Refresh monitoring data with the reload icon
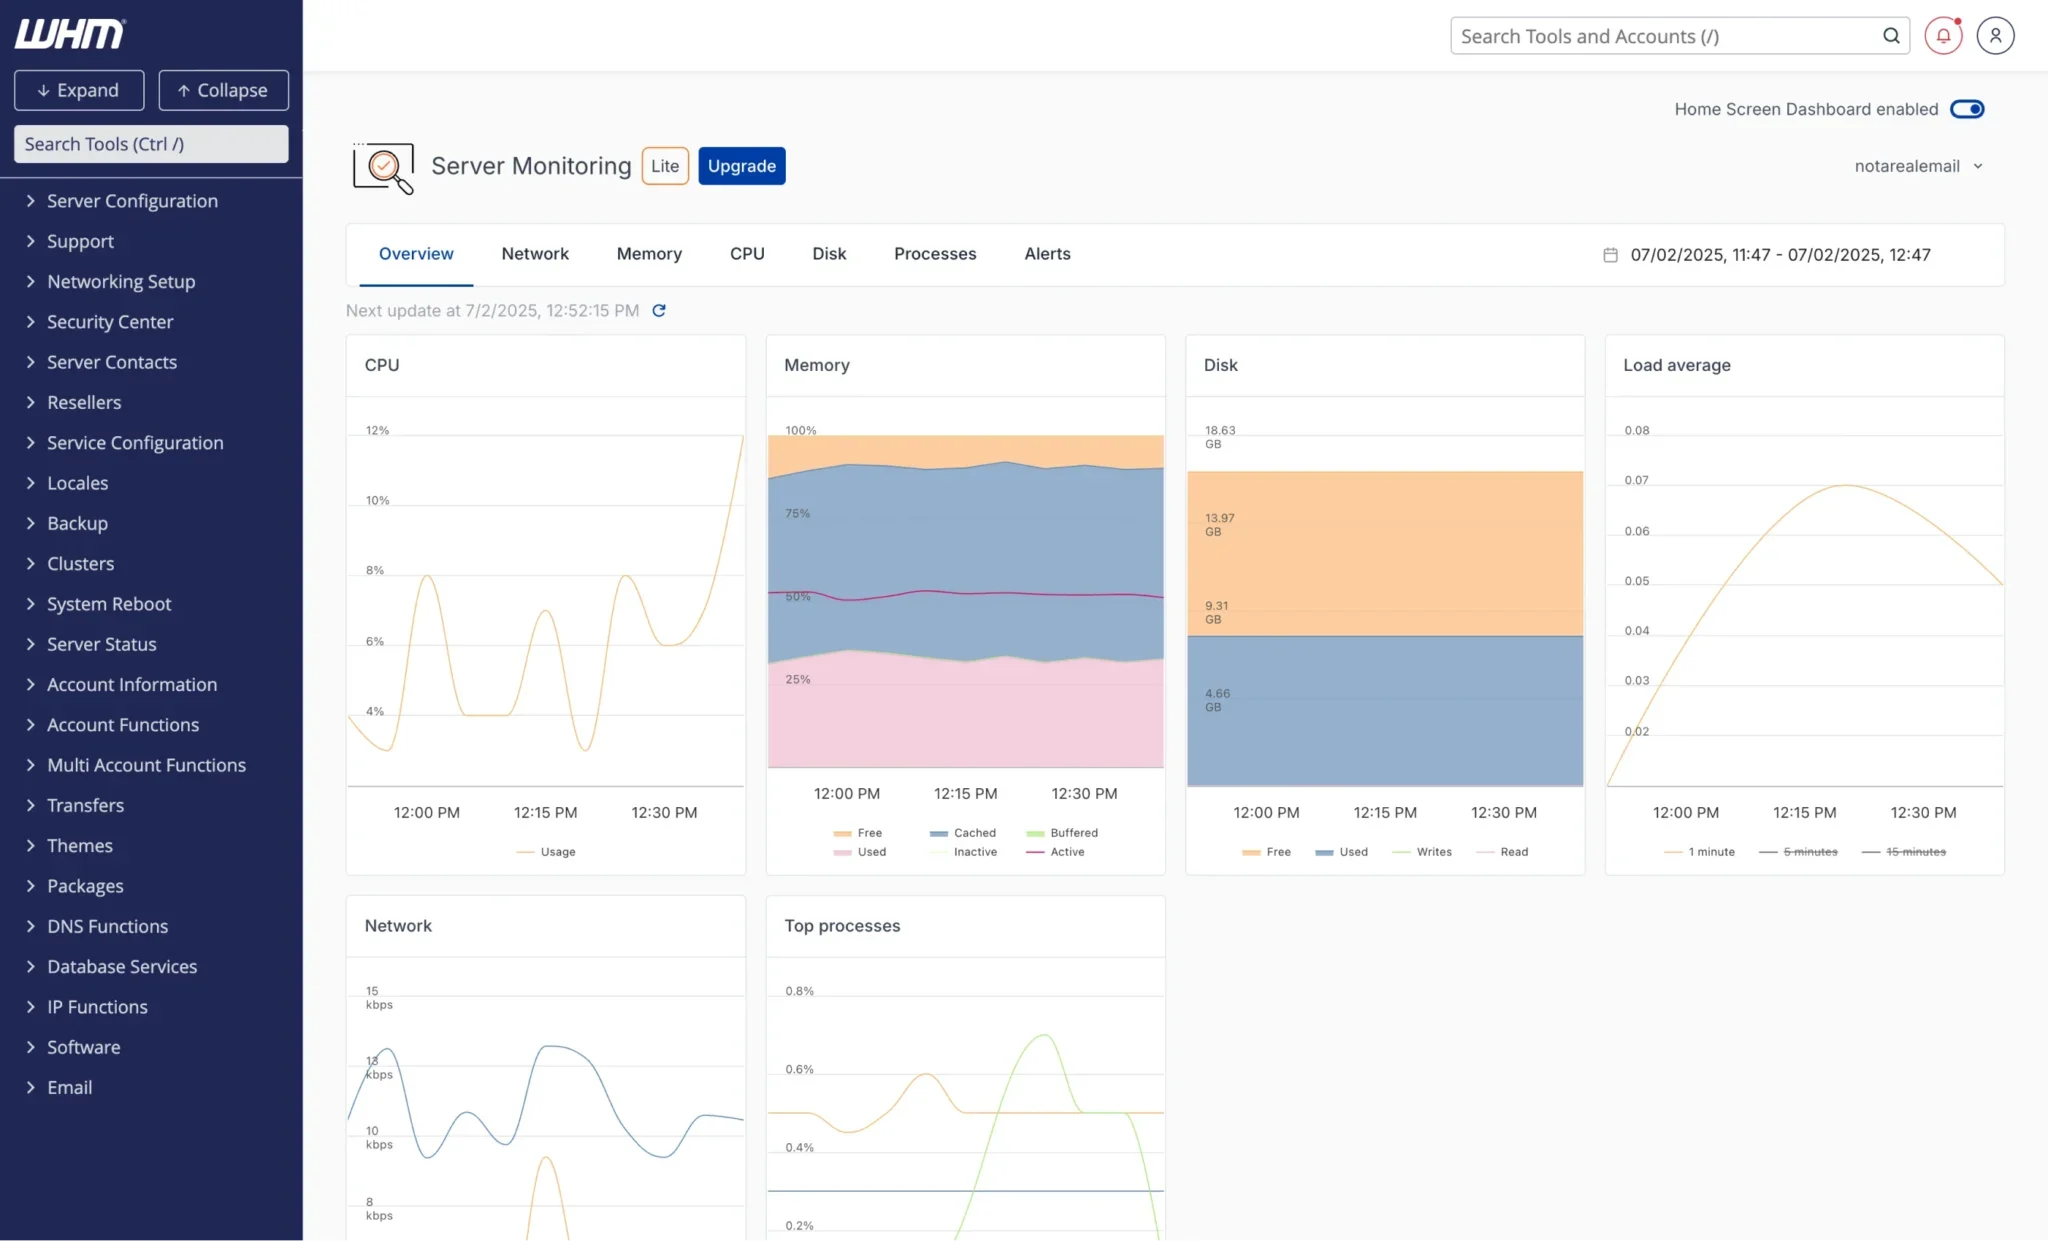The width and height of the screenshot is (2048, 1241). [x=658, y=310]
